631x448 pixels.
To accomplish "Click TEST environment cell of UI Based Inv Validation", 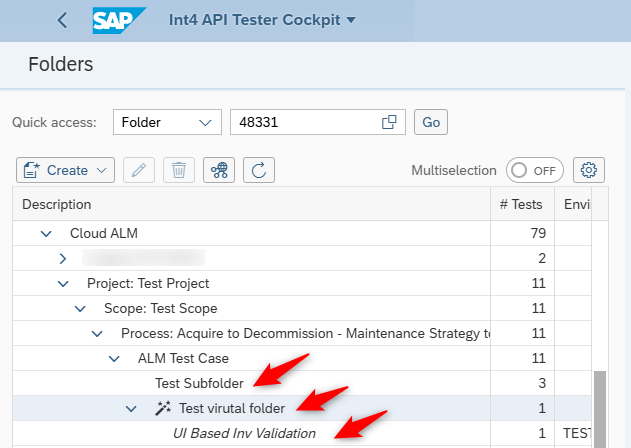I will (x=573, y=433).
